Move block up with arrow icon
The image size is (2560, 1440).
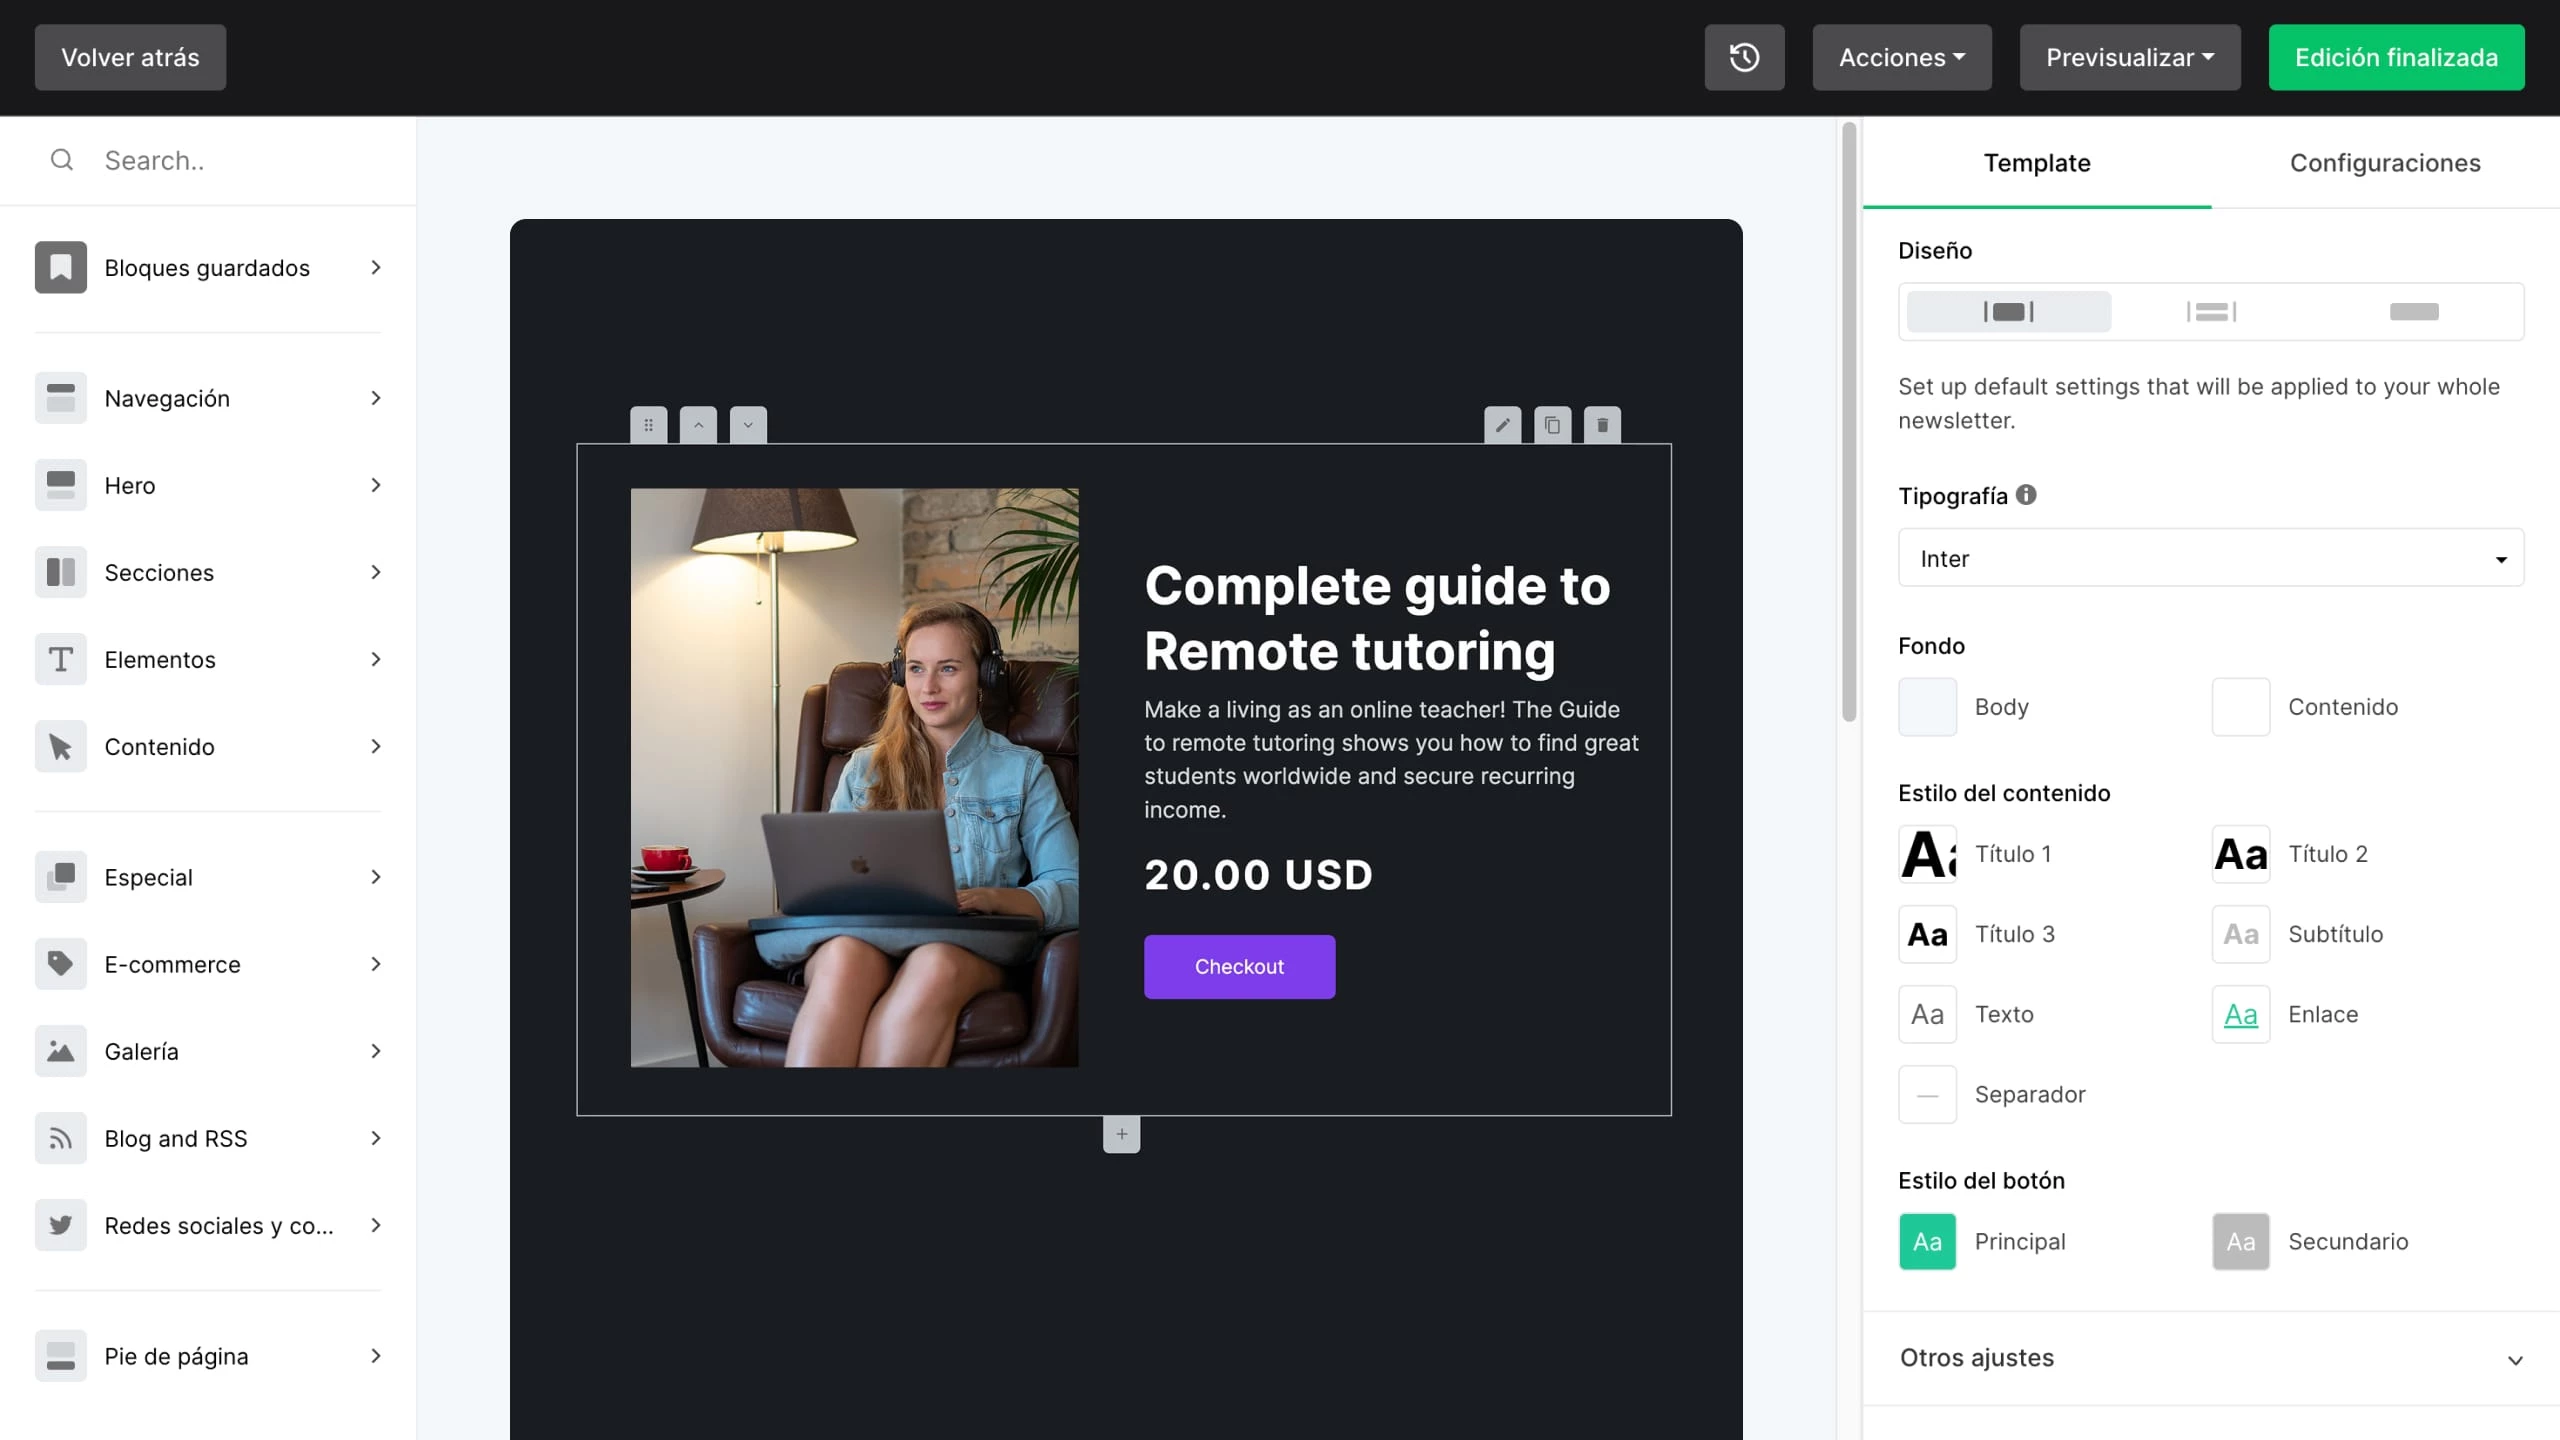point(698,425)
